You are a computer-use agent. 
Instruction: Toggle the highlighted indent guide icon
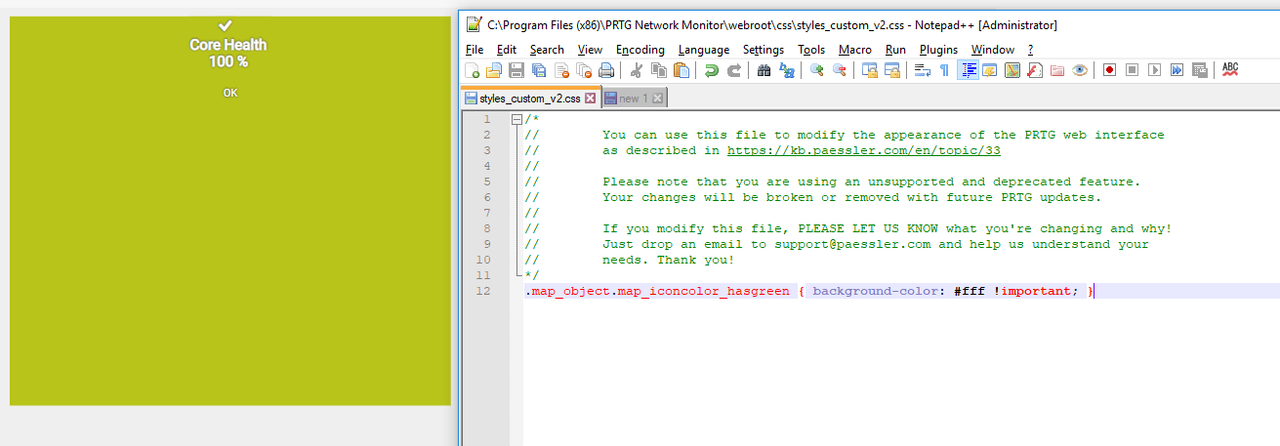[x=968, y=70]
